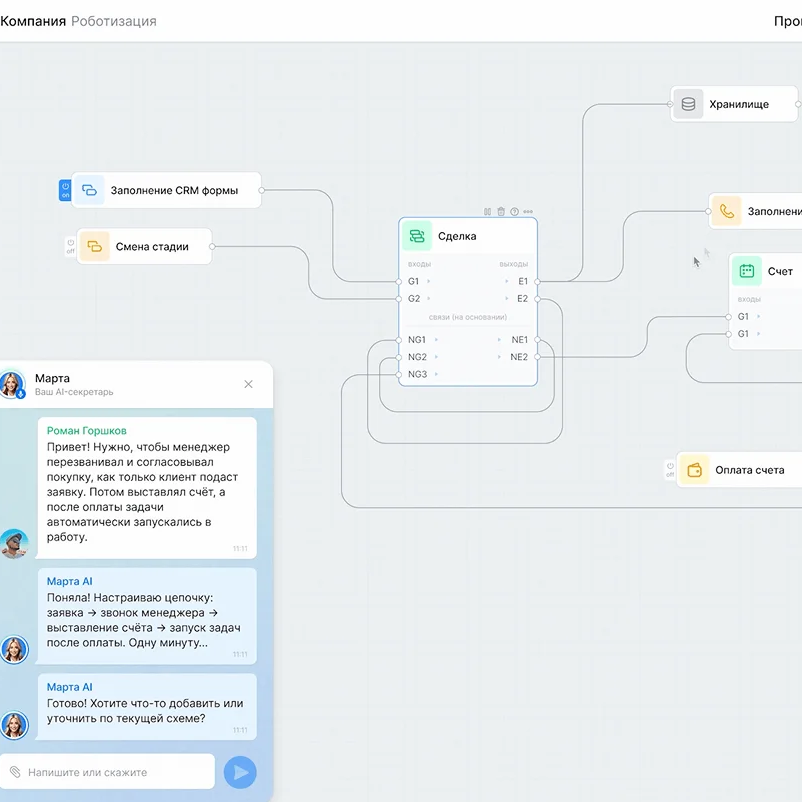Screen dimensions: 802x802
Task: Click the paperclip attachment icon in chat
Action: (15, 772)
